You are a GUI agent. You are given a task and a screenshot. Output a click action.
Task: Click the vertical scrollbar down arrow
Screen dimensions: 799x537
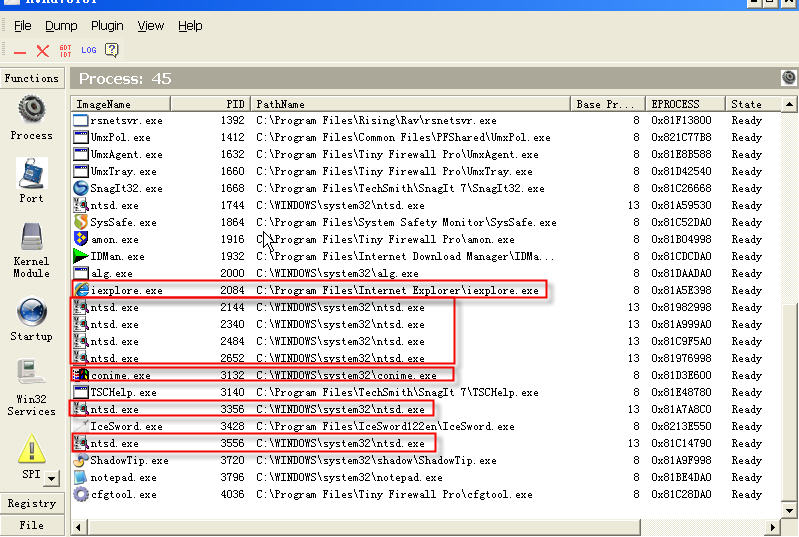[x=789, y=511]
